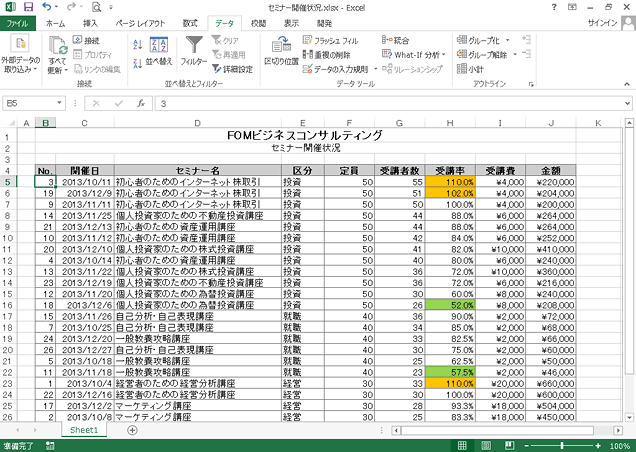636x452 pixels.
Task: Click green cell 52.0% in row 16
Action: (450, 305)
